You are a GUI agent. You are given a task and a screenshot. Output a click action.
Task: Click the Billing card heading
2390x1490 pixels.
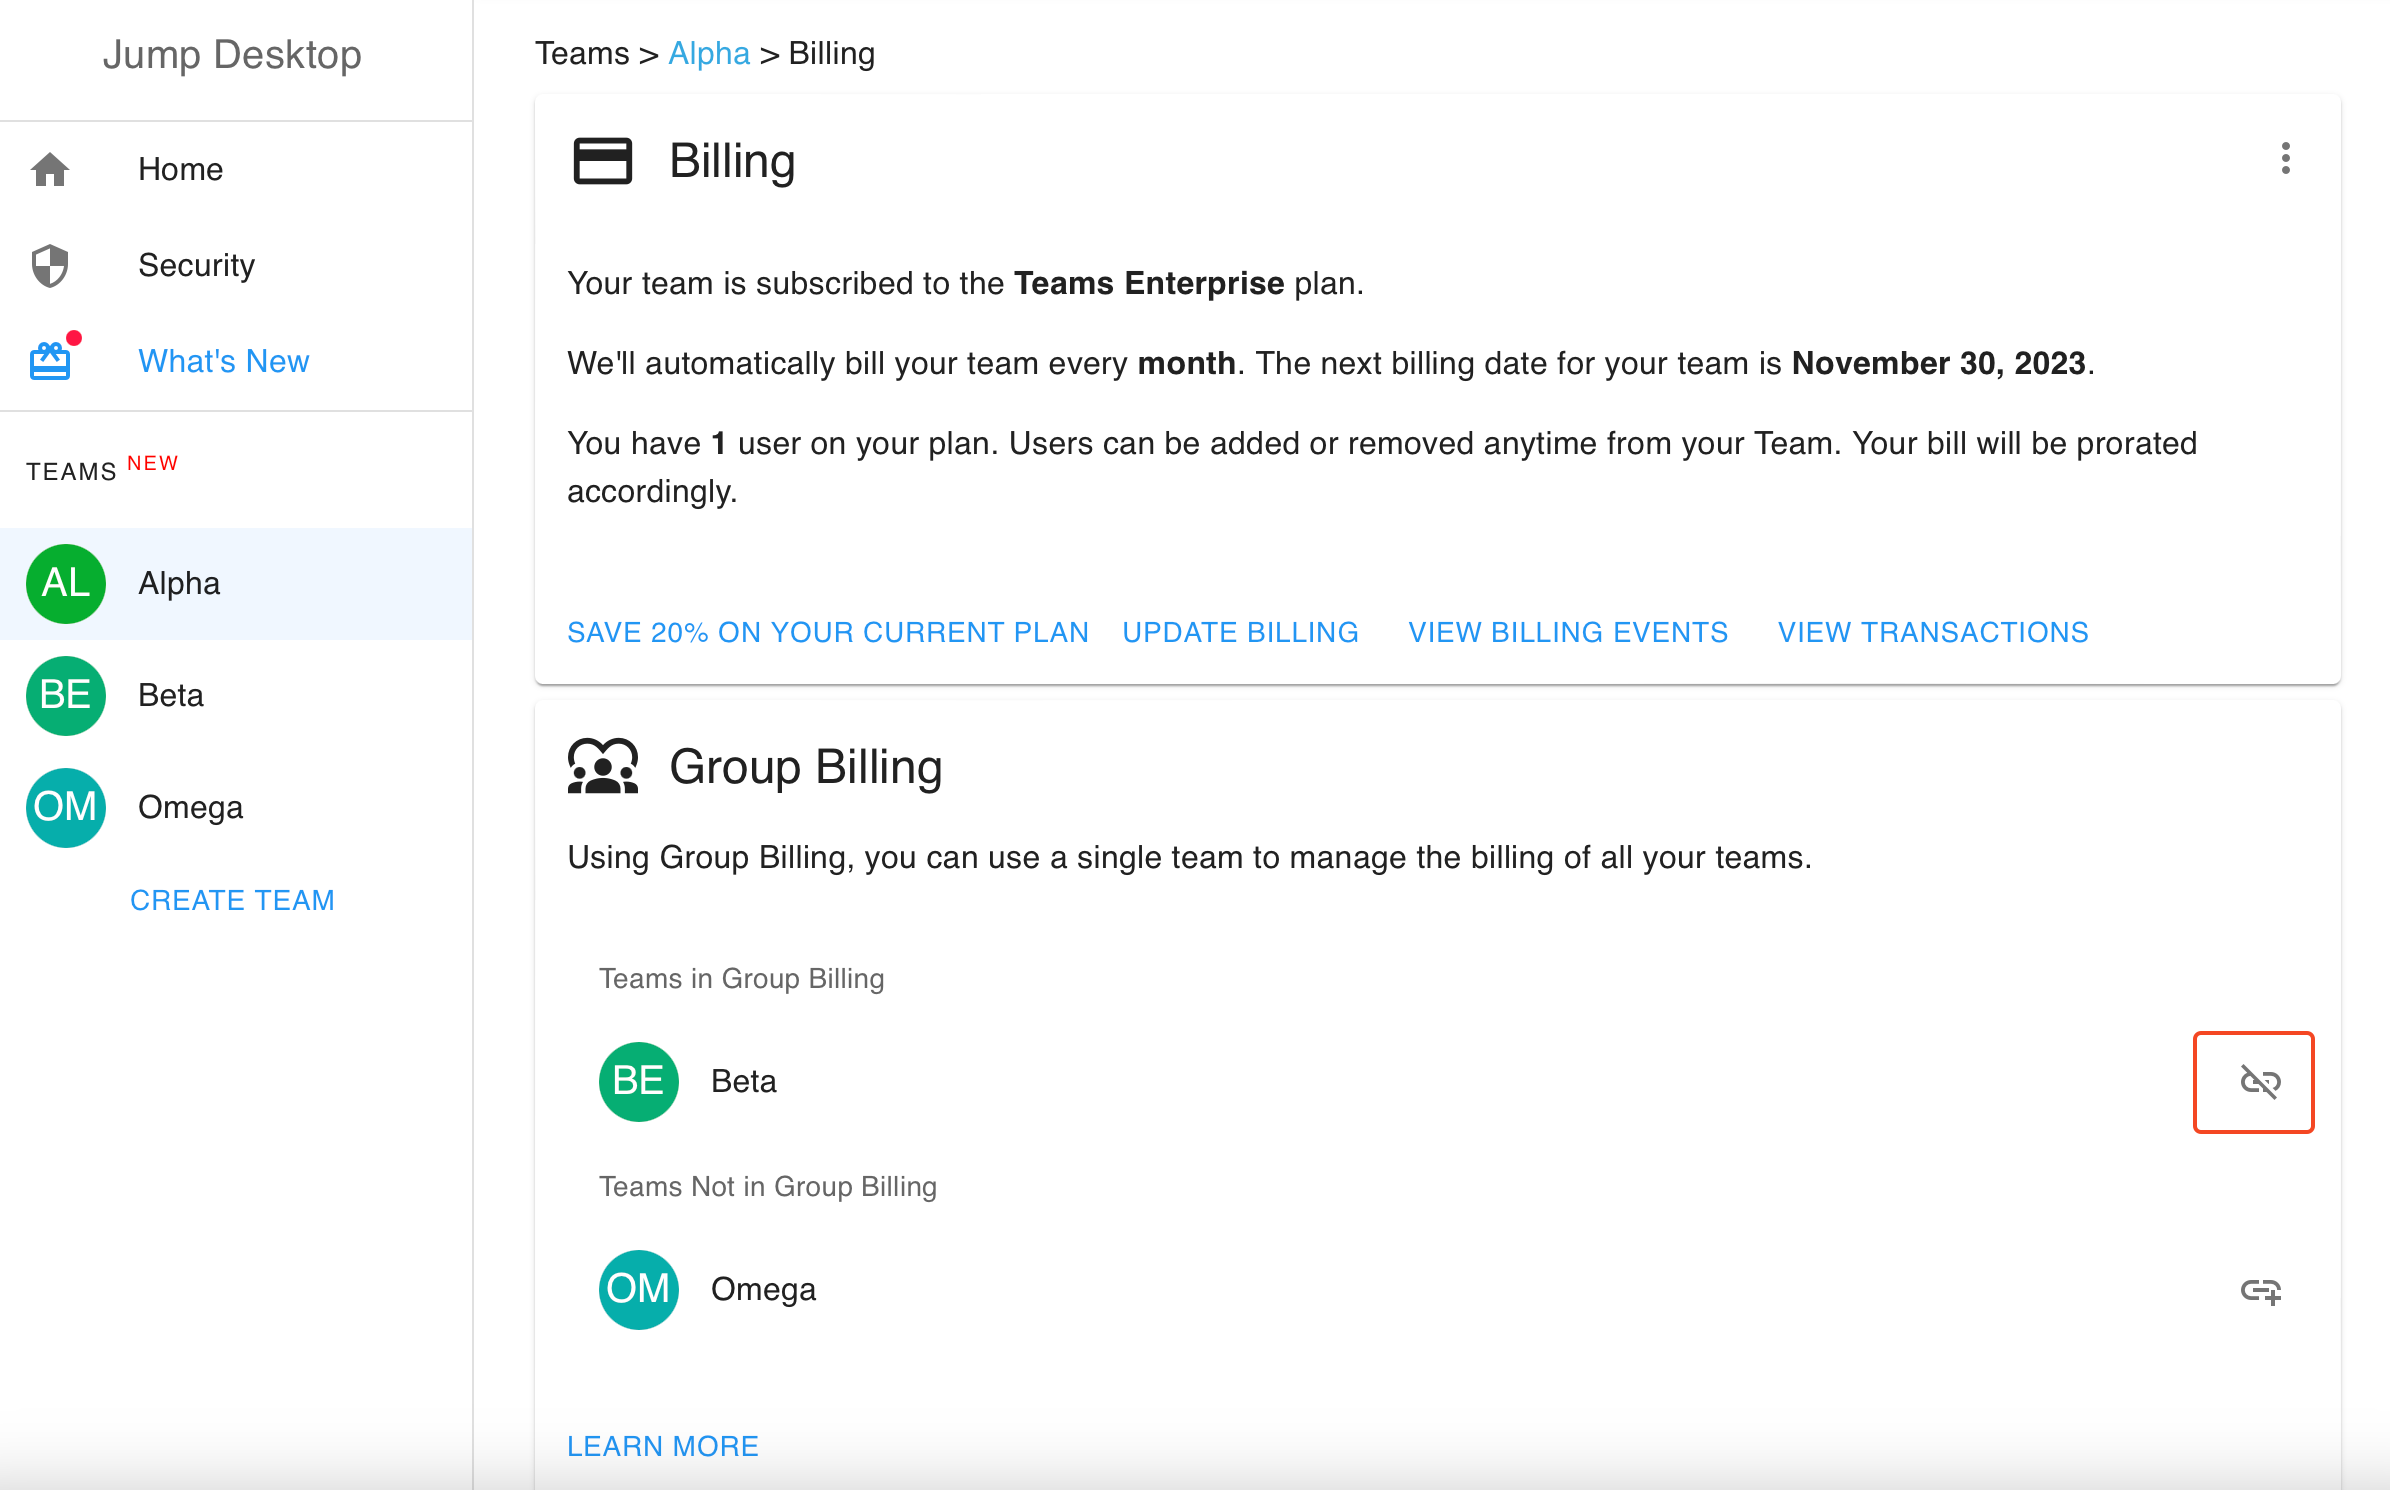732,161
